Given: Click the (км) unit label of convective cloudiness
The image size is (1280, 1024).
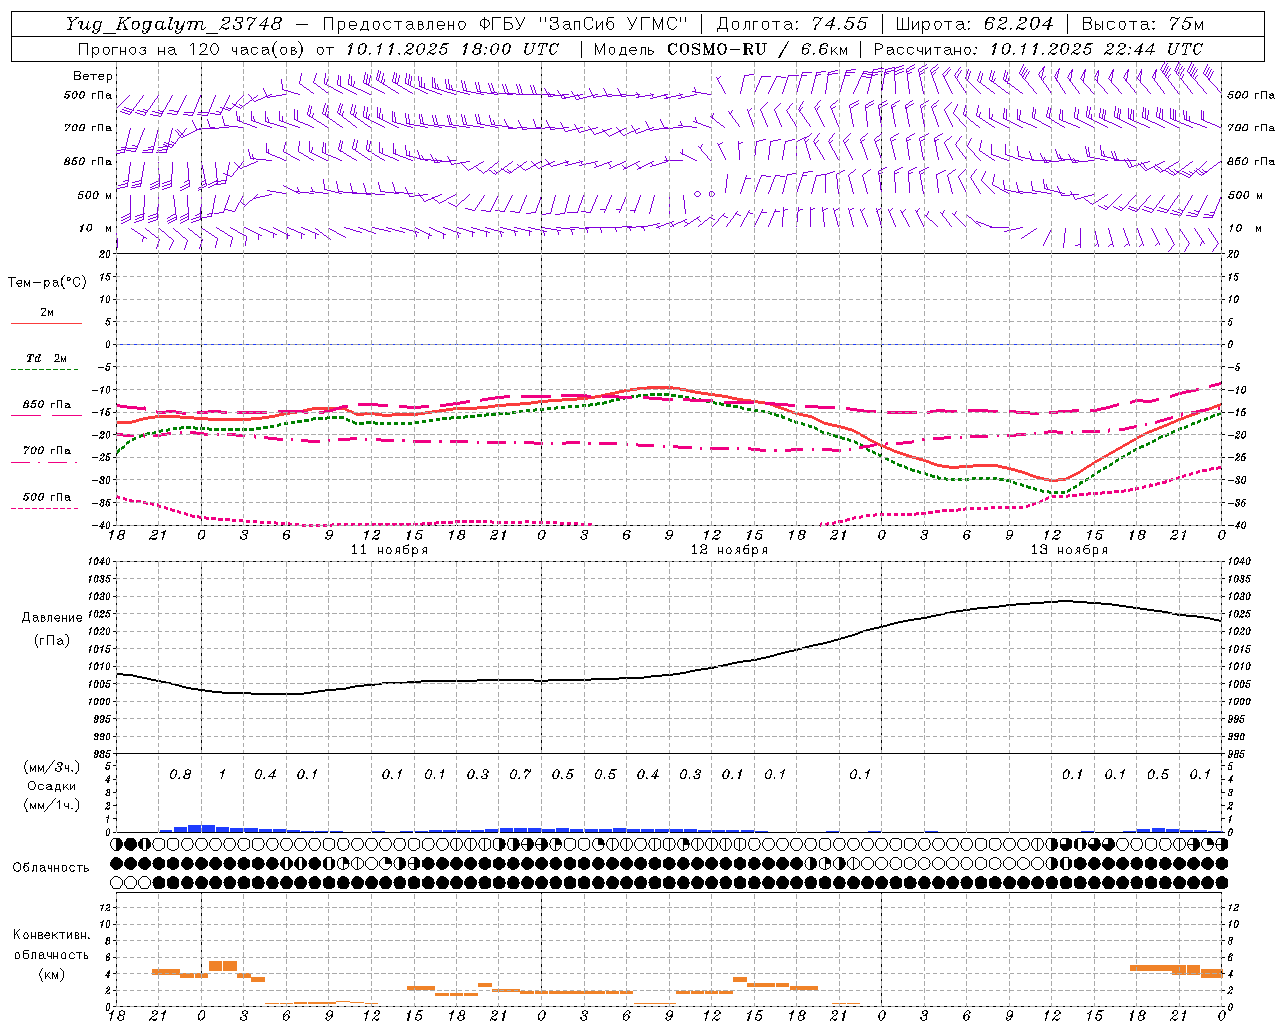Looking at the screenshot, I should (52, 974).
